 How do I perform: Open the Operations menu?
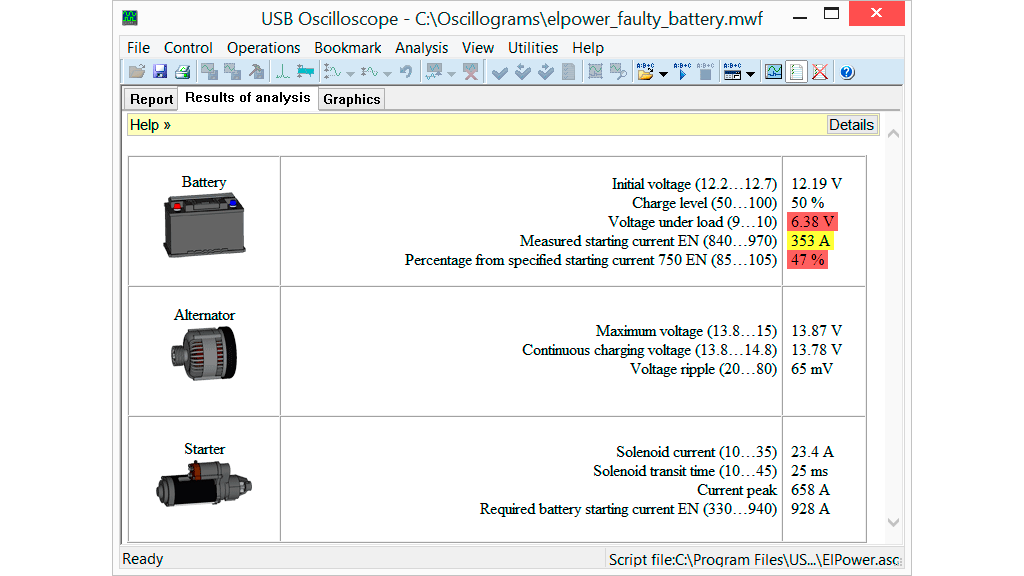coord(263,48)
